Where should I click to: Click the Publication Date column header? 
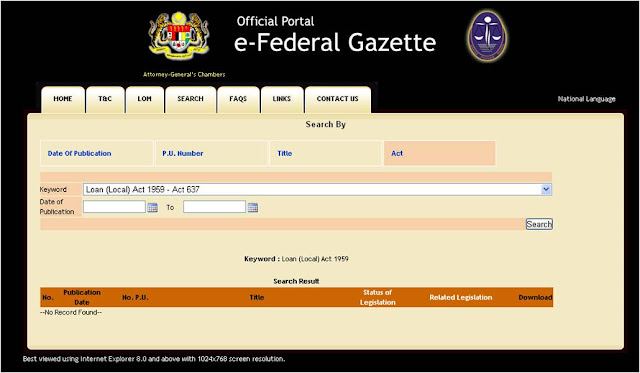(82, 298)
